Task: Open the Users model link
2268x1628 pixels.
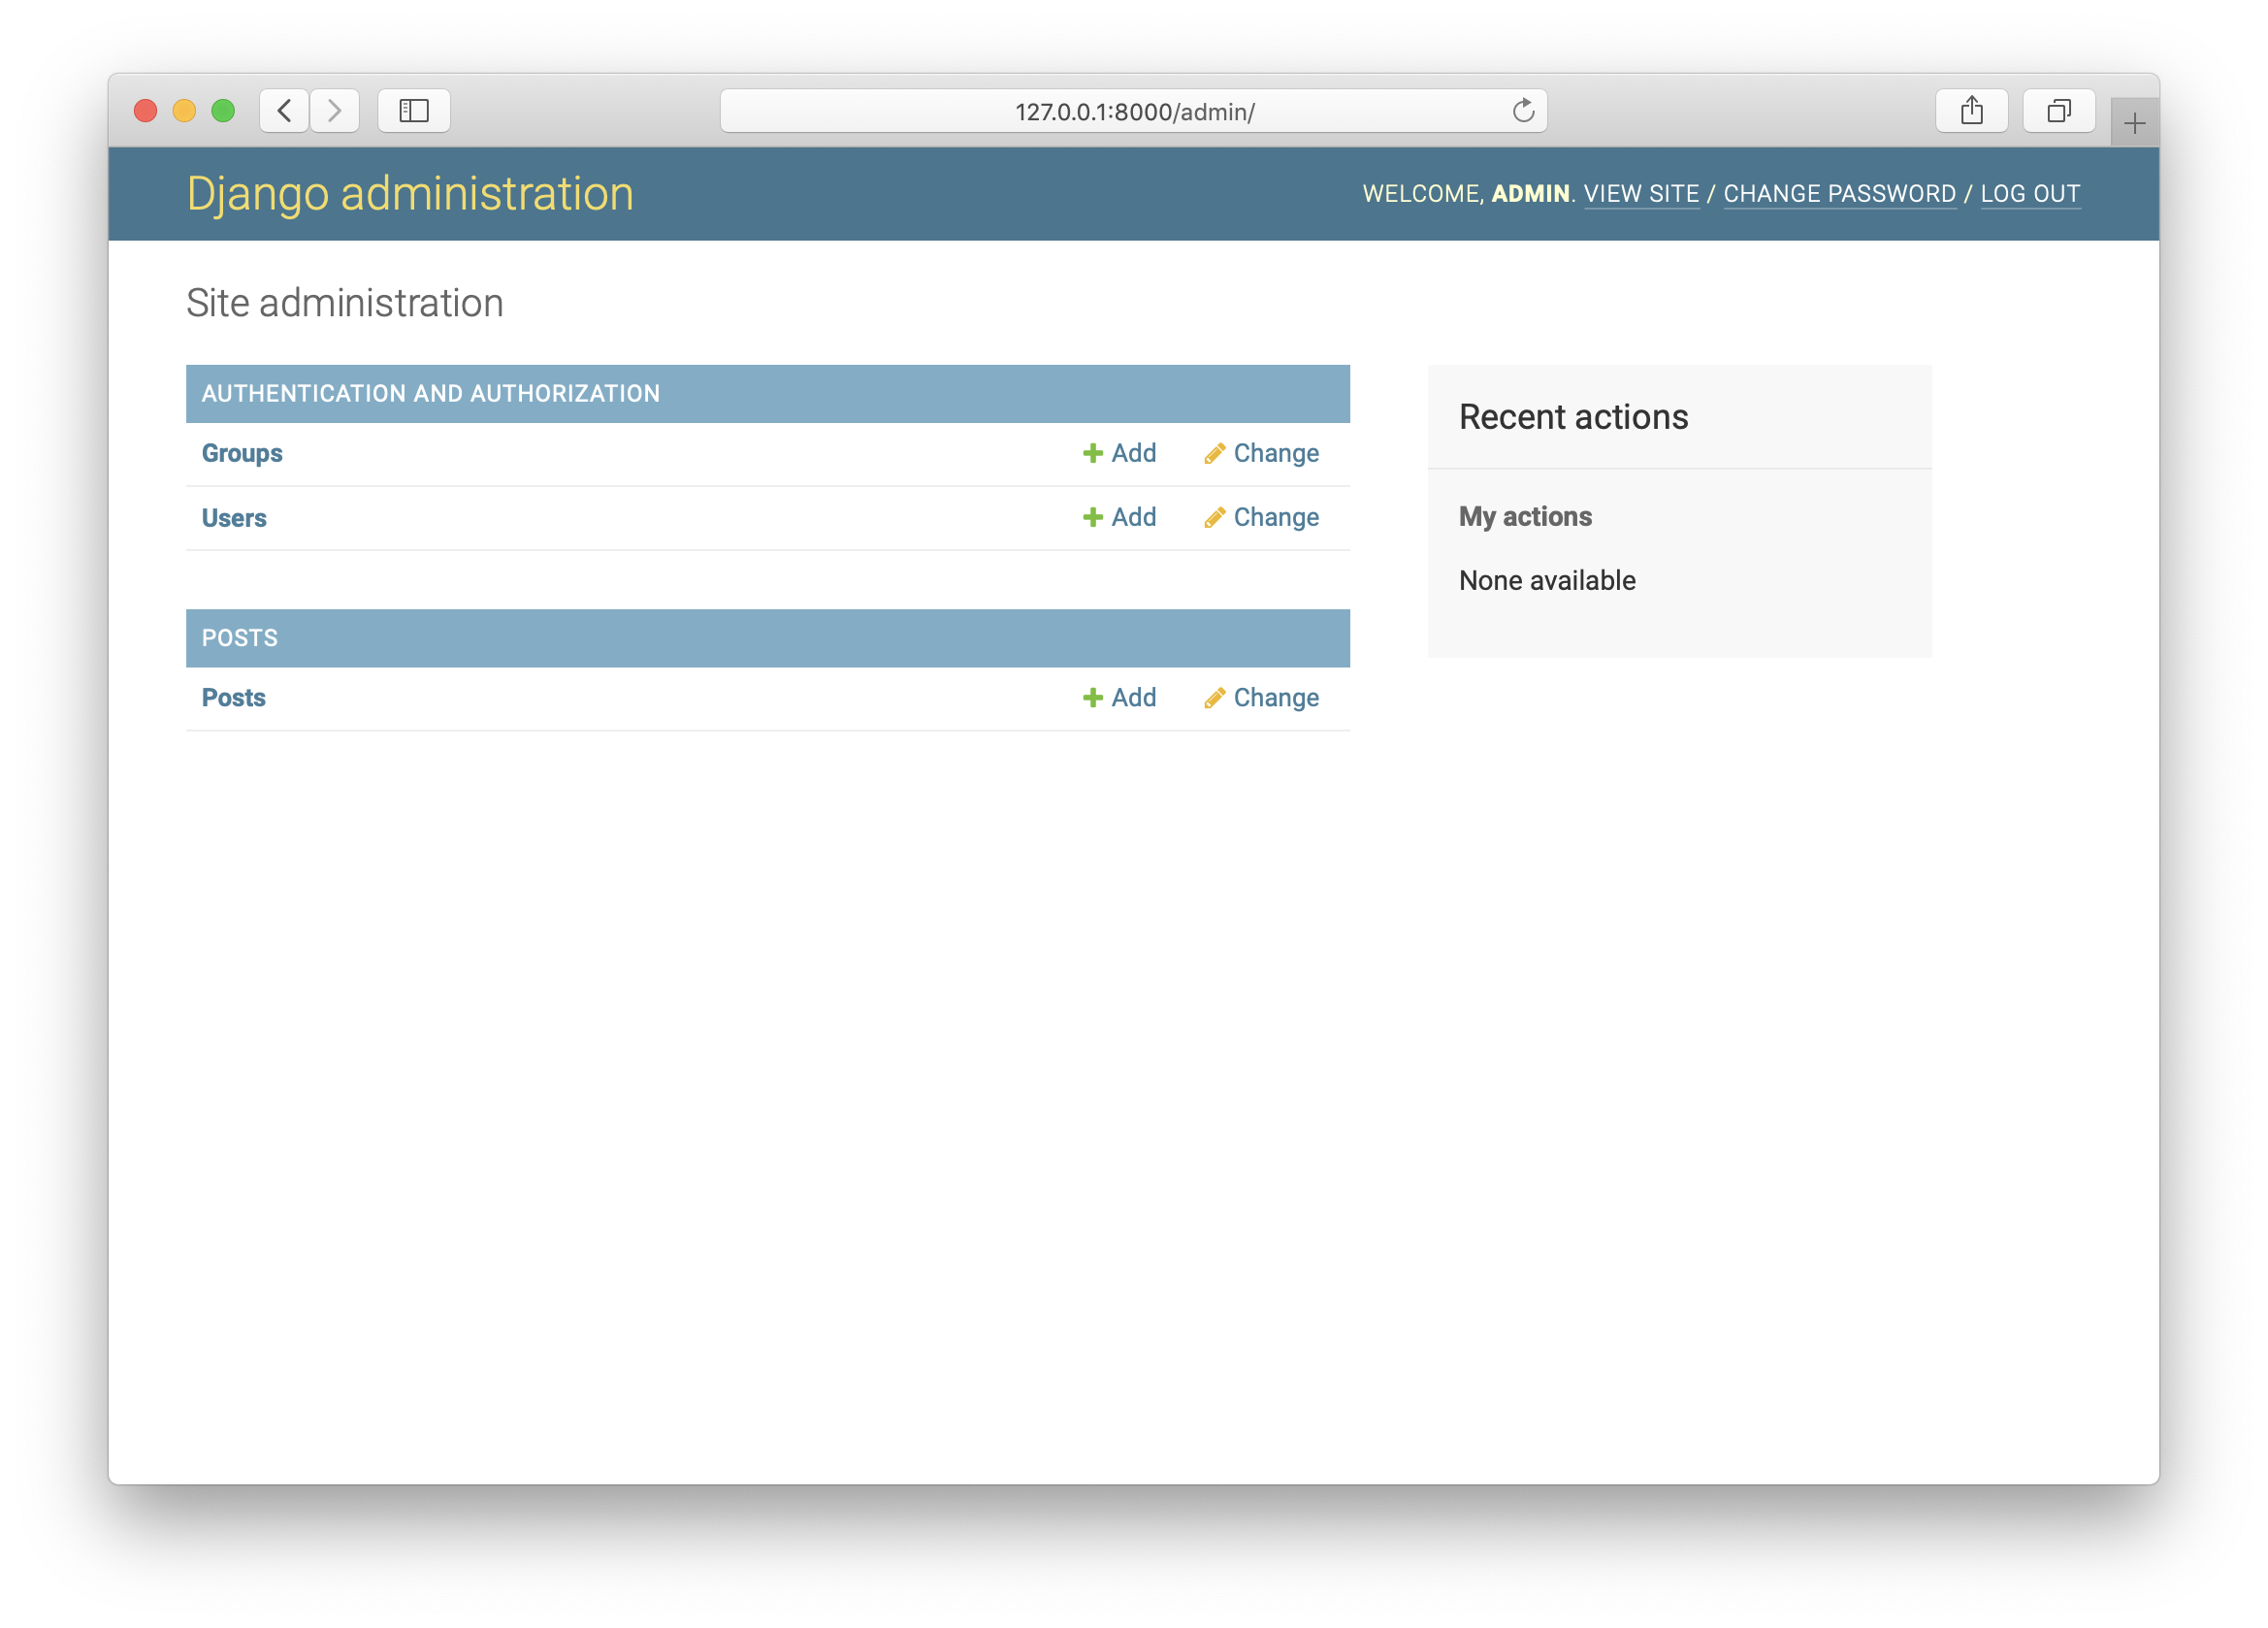Action: (x=234, y=518)
